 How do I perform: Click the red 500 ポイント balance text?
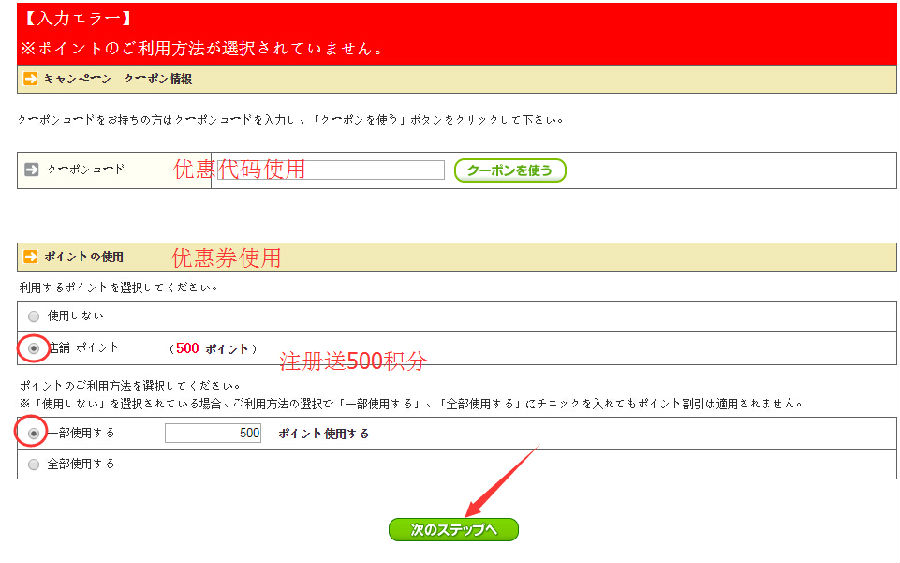[212, 348]
